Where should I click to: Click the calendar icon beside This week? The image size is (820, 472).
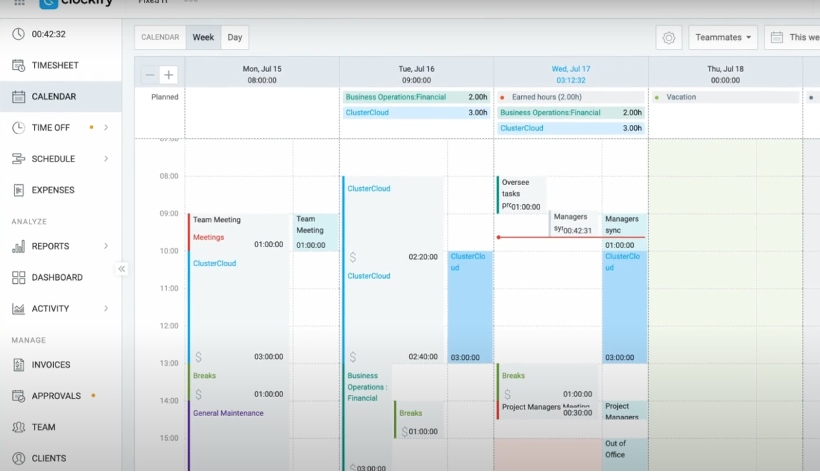[777, 38]
